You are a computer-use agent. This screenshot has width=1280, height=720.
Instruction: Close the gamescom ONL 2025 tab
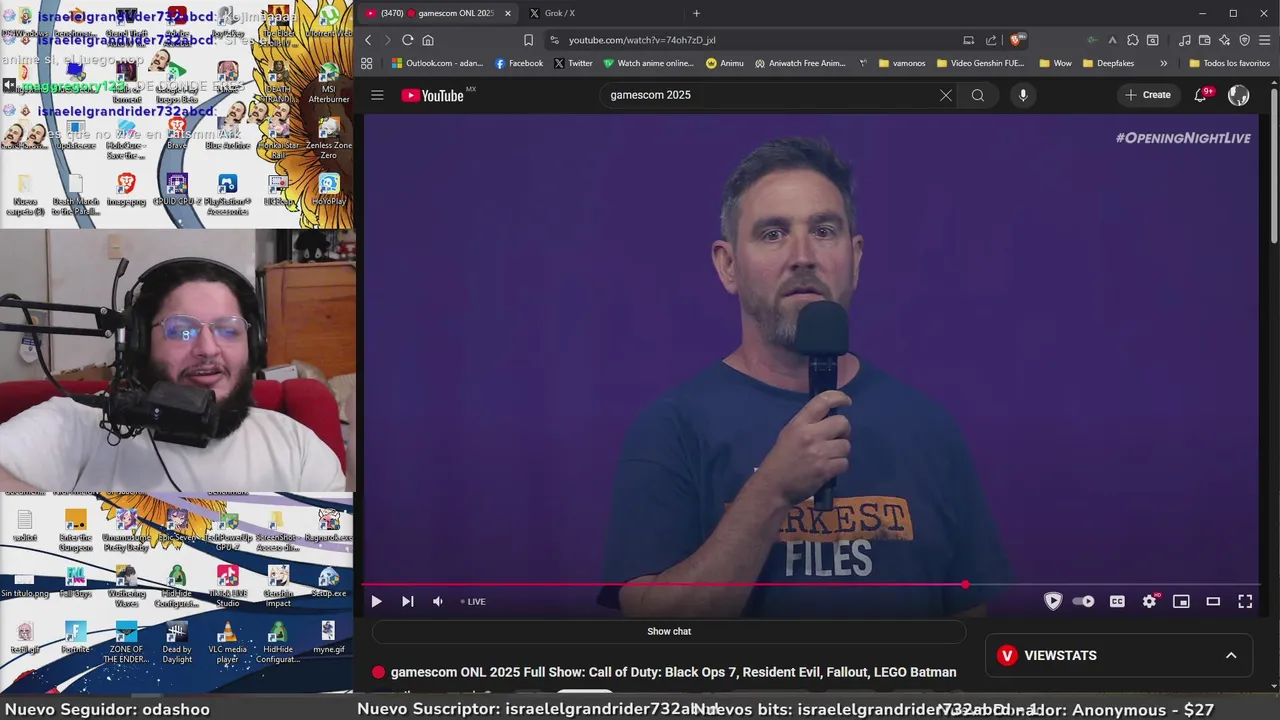click(x=507, y=13)
